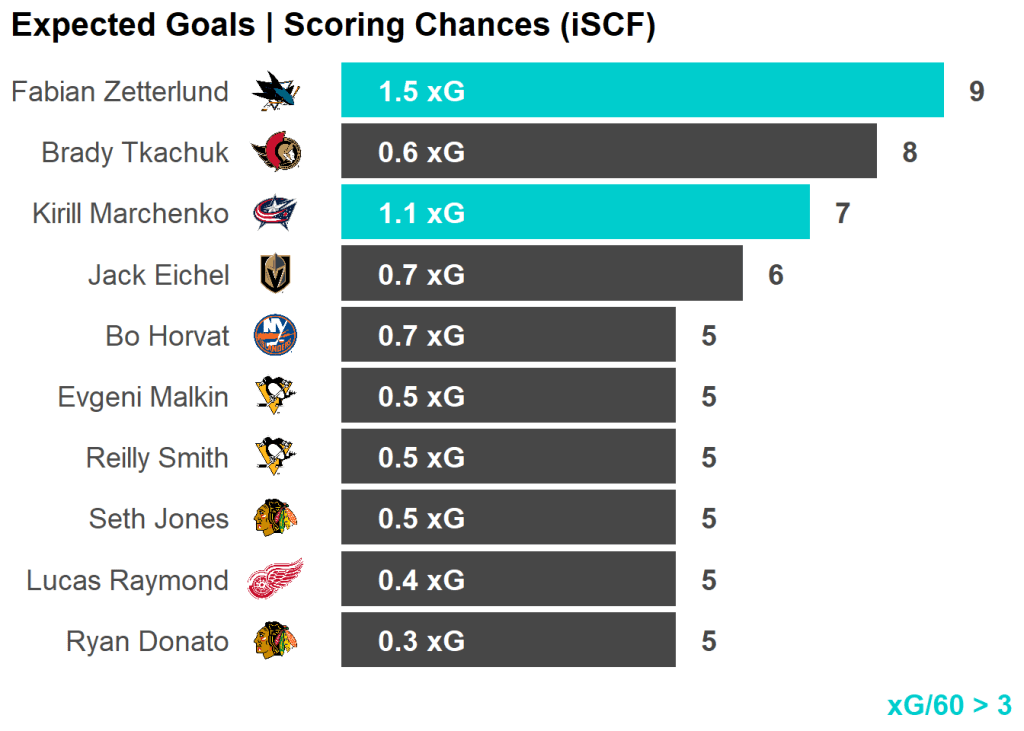
Task: Click the Penguins logo beside Reilly Smith
Action: [275, 458]
